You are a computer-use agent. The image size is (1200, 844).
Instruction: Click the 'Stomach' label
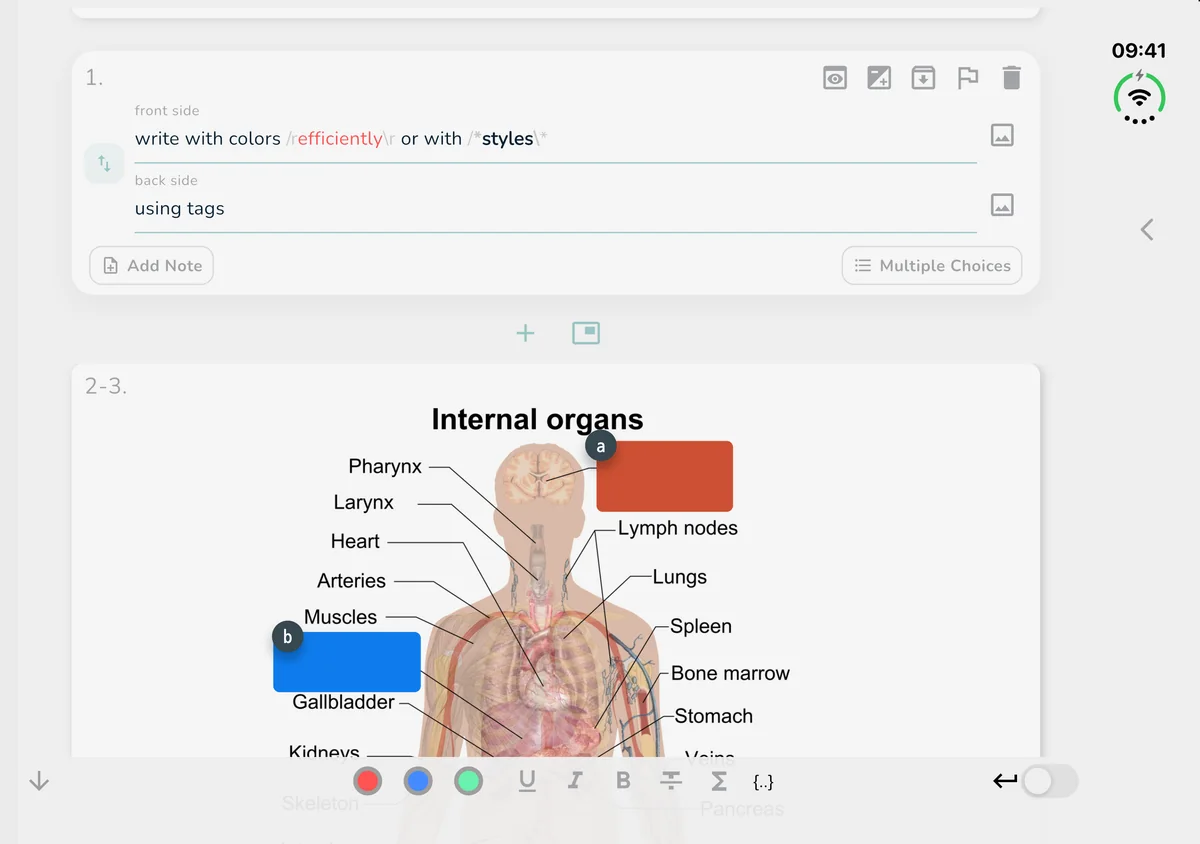(x=714, y=716)
